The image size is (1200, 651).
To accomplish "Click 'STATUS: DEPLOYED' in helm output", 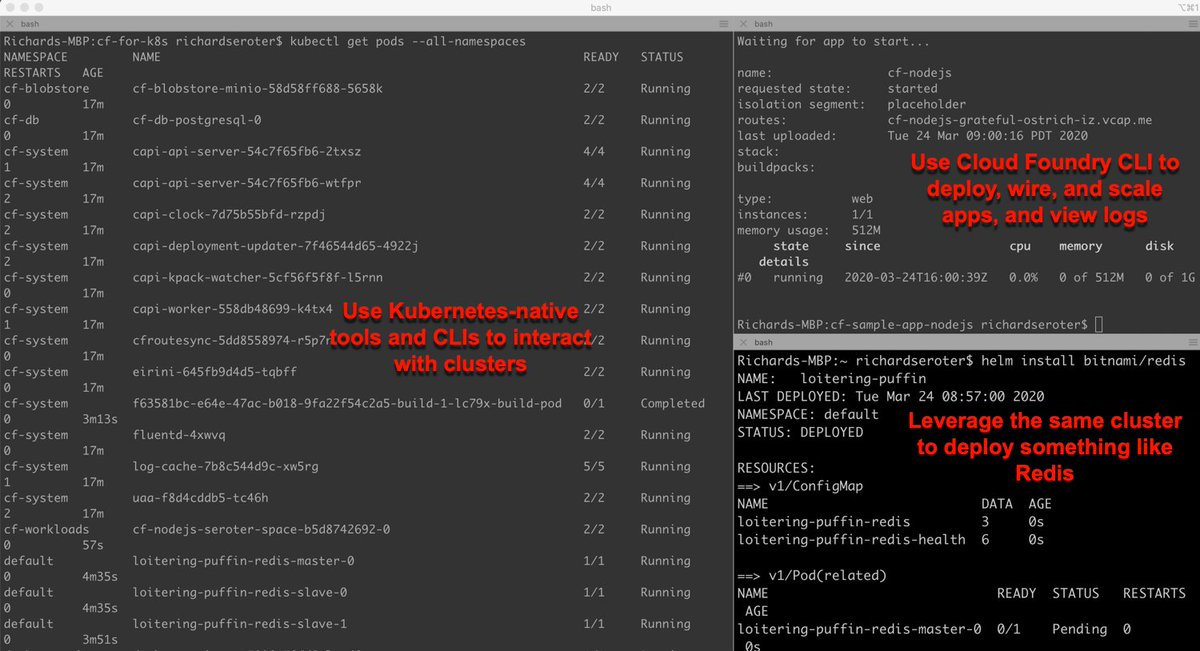I will point(800,432).
